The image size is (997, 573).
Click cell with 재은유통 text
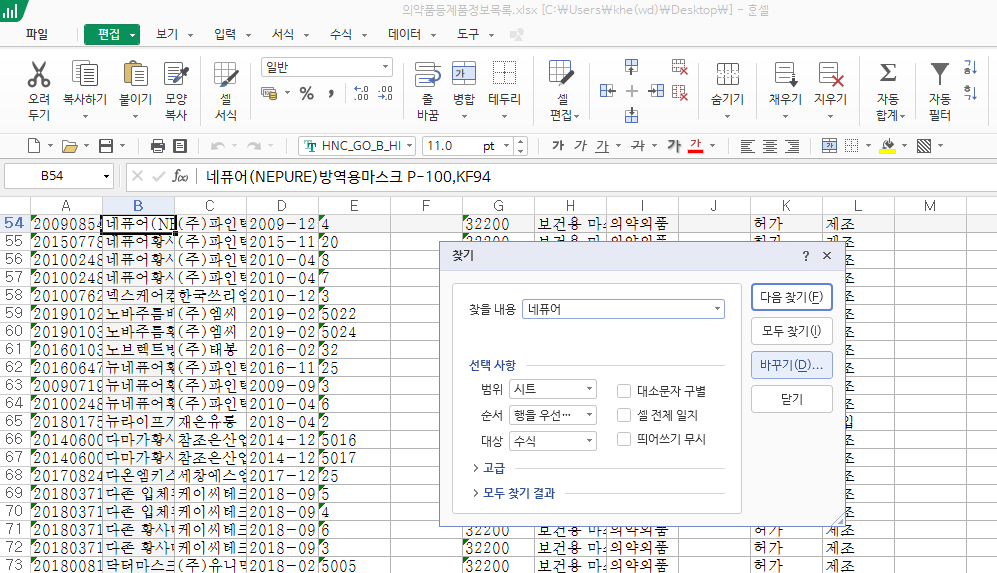point(210,422)
